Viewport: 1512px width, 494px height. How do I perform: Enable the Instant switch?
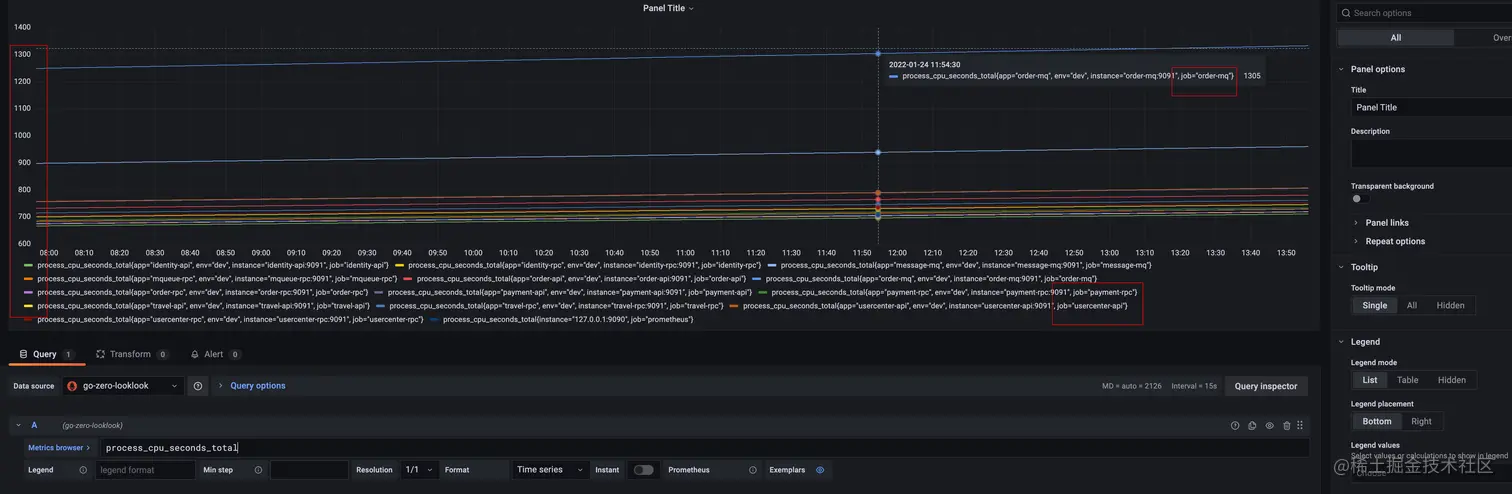click(643, 470)
